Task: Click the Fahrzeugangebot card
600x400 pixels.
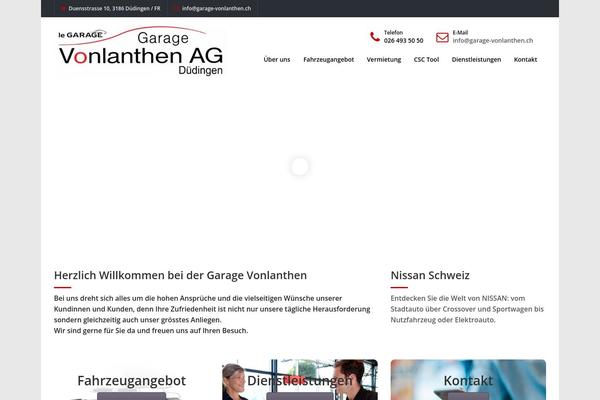Action: coord(131,380)
